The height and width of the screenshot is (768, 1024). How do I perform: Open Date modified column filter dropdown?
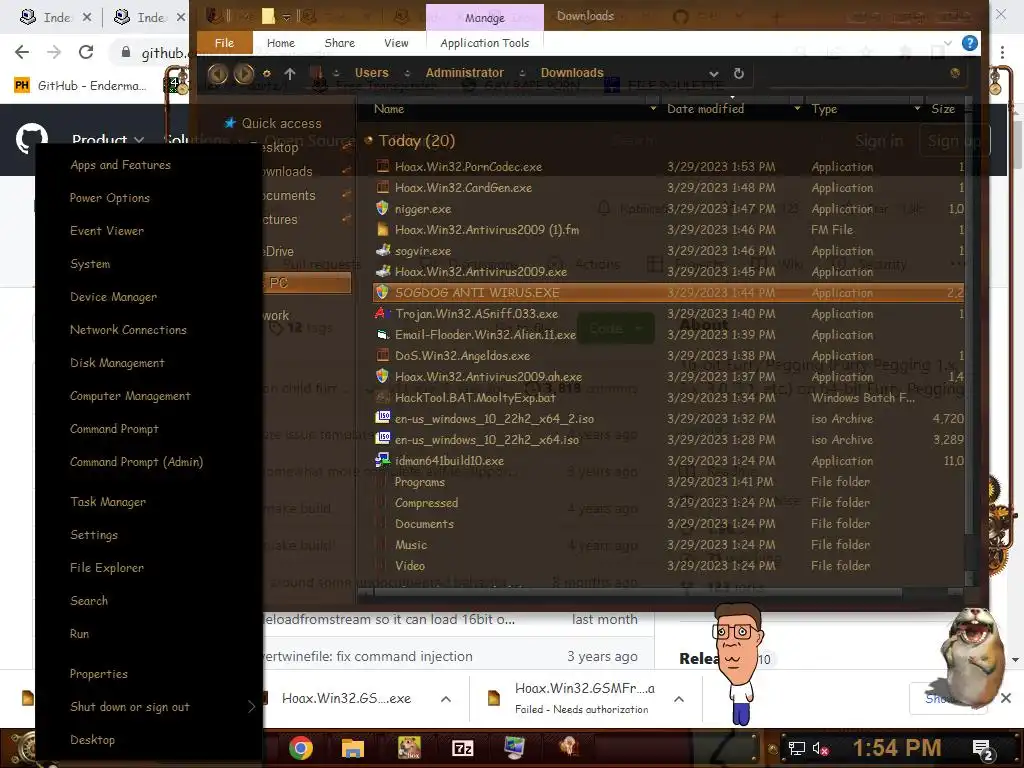point(797,108)
